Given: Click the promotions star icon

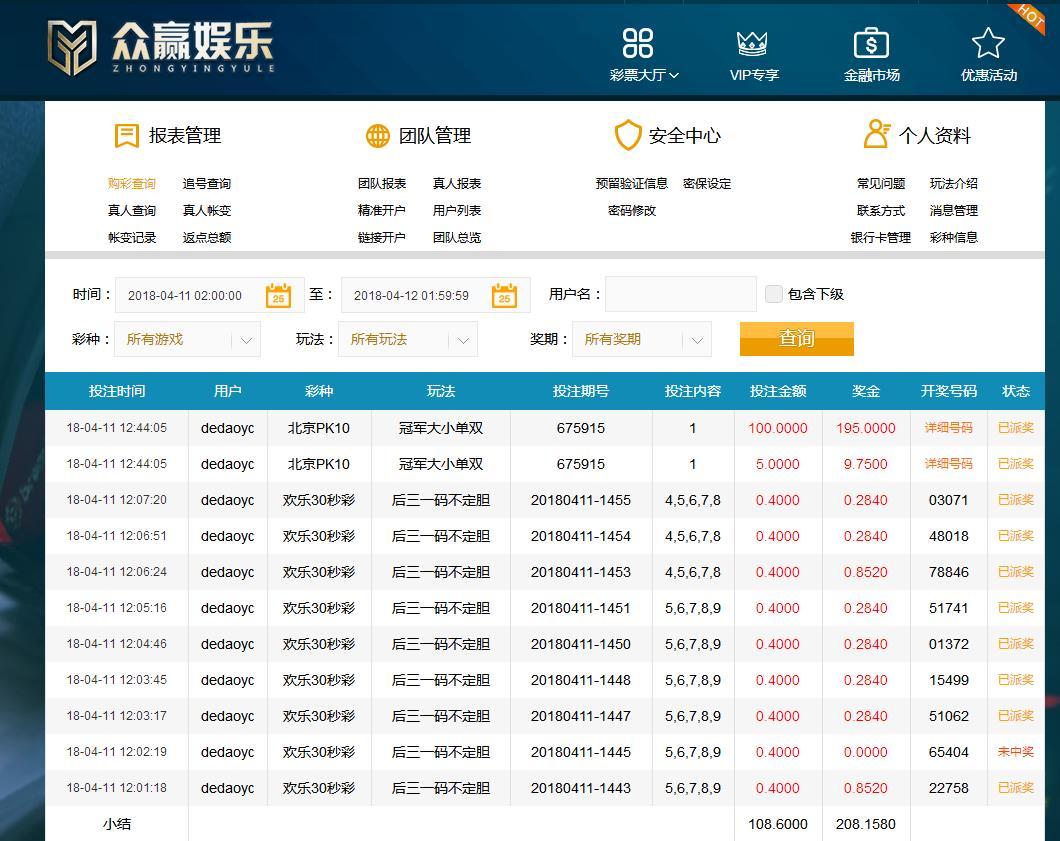Looking at the screenshot, I should pos(988,43).
